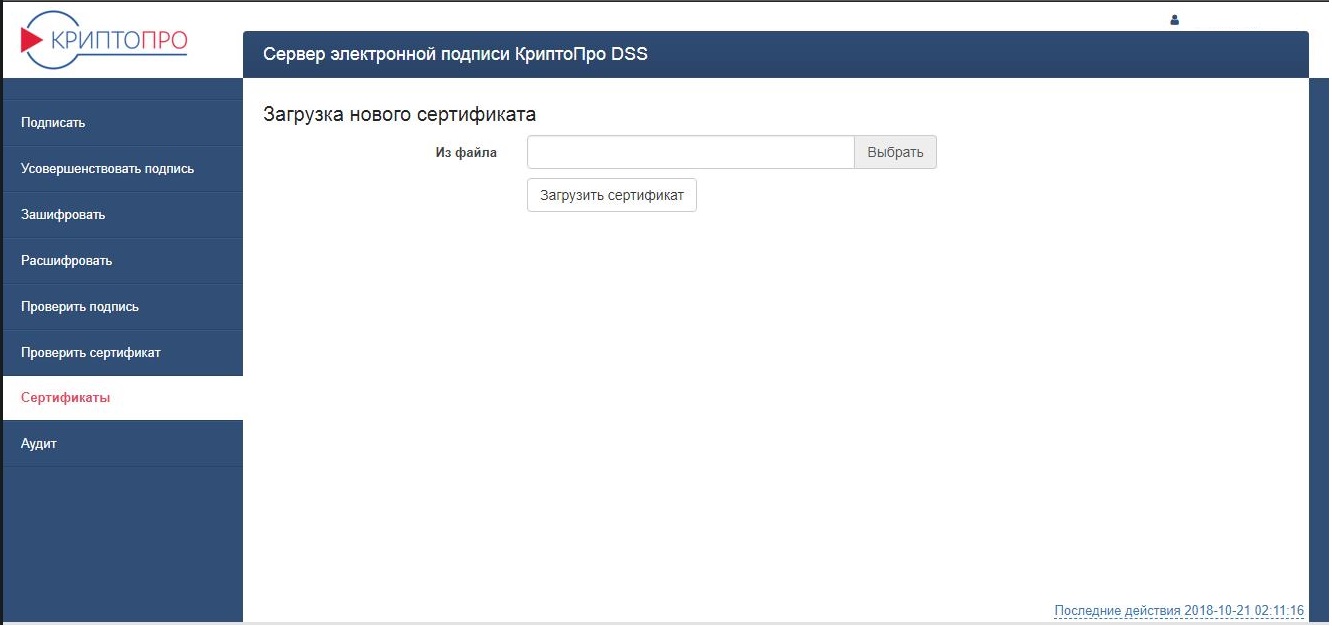Click the КриптоПро logo
Viewport: 1332px width, 626px height.
coord(103,41)
